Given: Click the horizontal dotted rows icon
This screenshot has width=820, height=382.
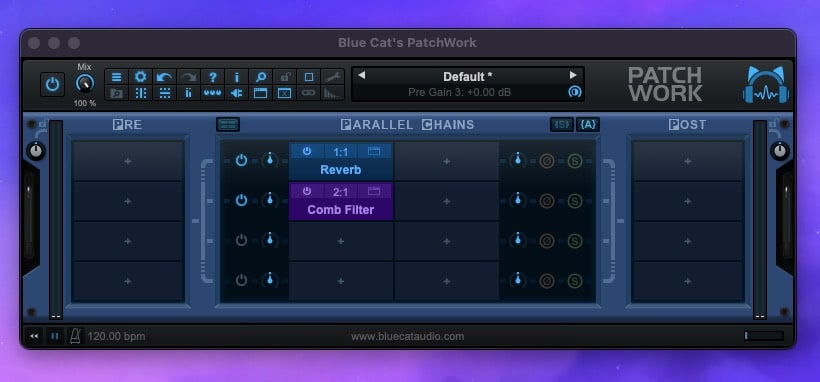Looking at the screenshot, I should point(164,93).
